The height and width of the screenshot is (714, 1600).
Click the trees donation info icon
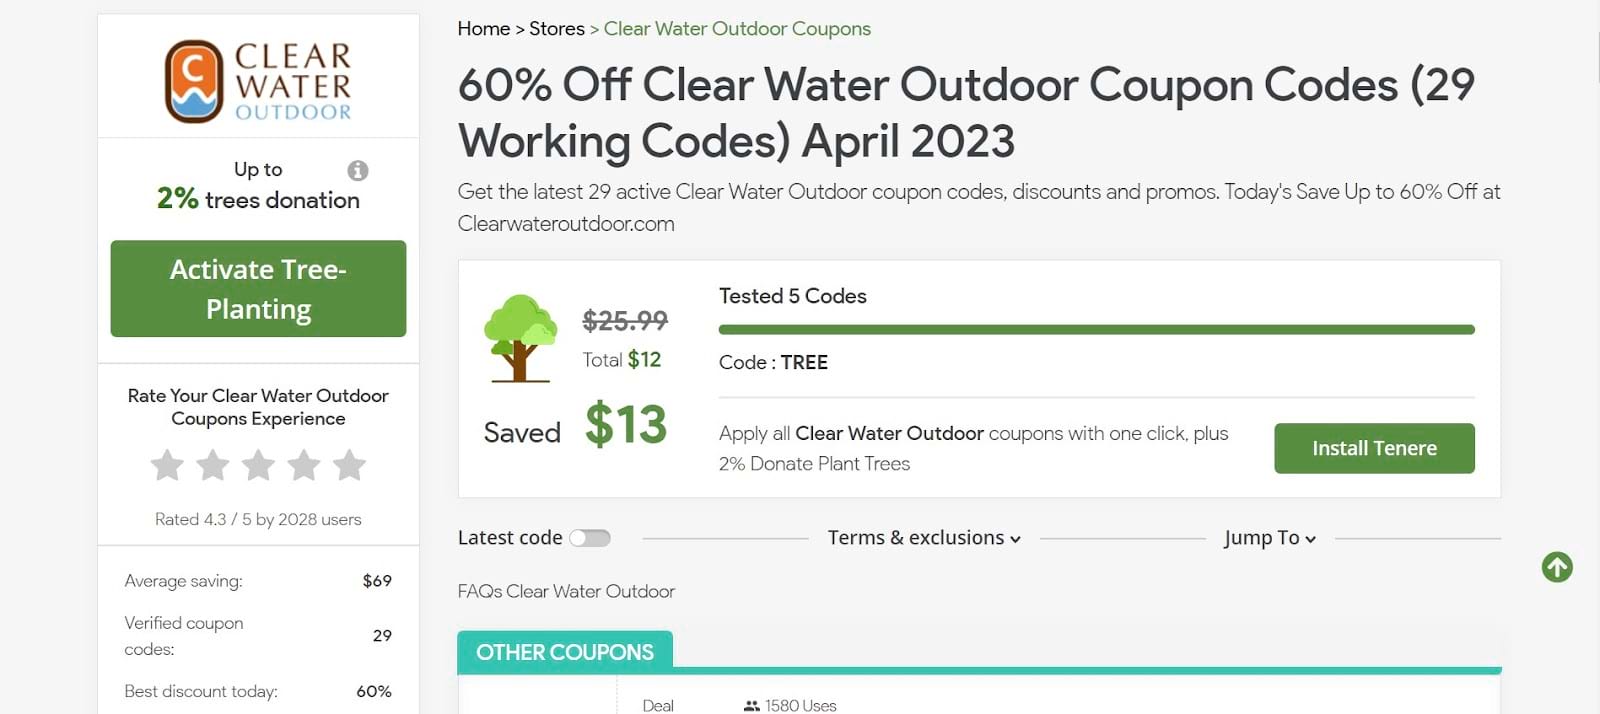[358, 171]
